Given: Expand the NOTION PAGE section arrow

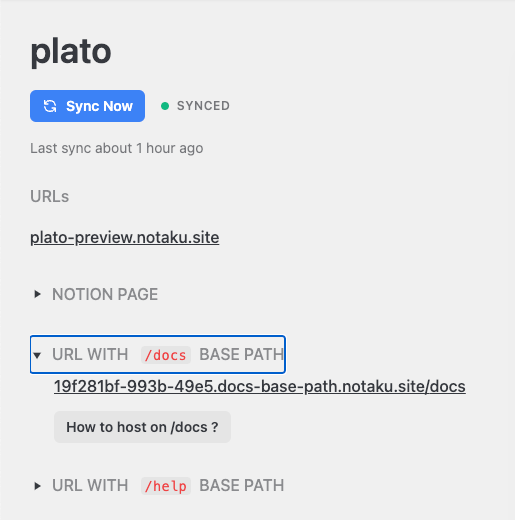Looking at the screenshot, I should [x=37, y=294].
